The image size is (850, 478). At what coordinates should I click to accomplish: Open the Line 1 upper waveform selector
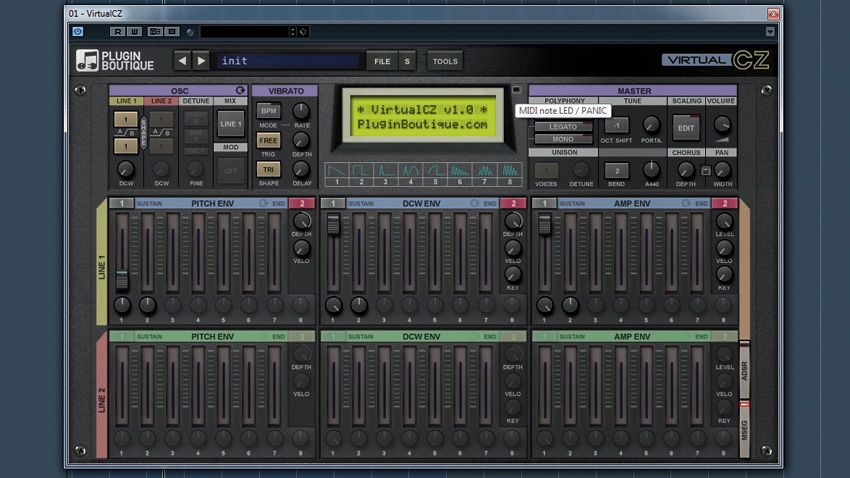pyautogui.click(x=126, y=119)
